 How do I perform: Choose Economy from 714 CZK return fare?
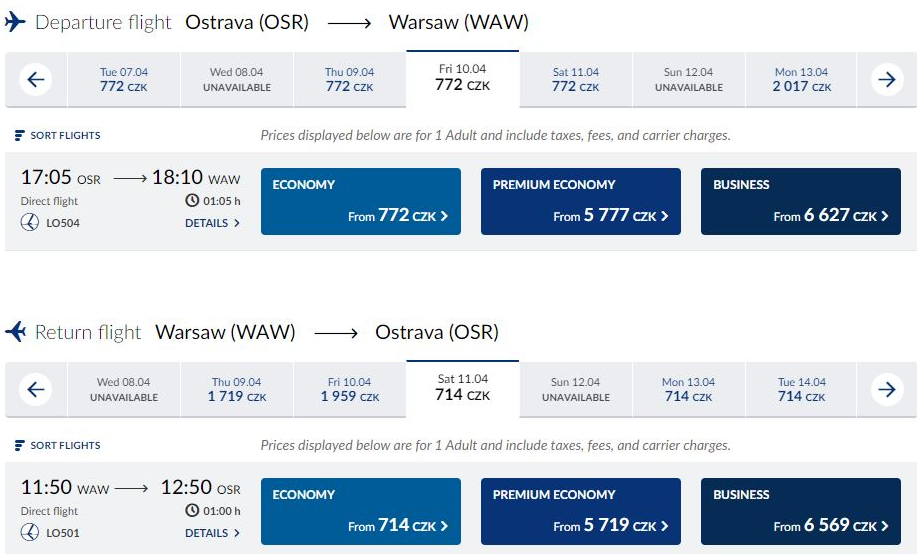361,512
